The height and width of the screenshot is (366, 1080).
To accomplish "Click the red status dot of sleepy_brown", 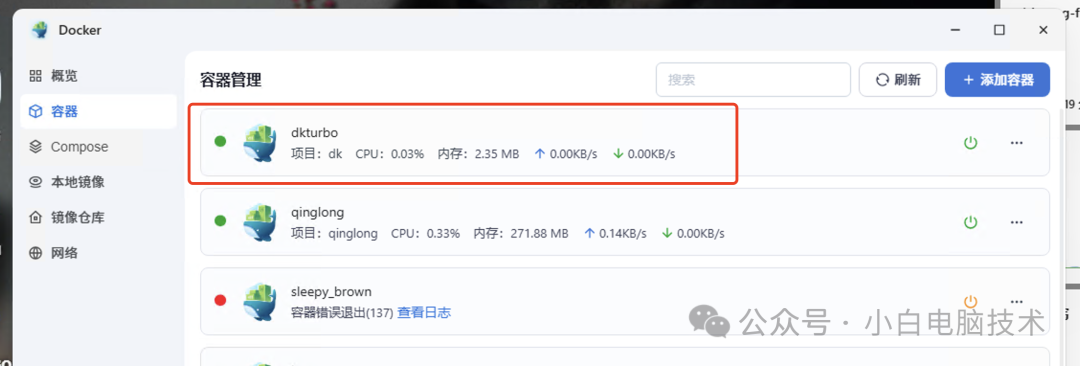I will (220, 301).
